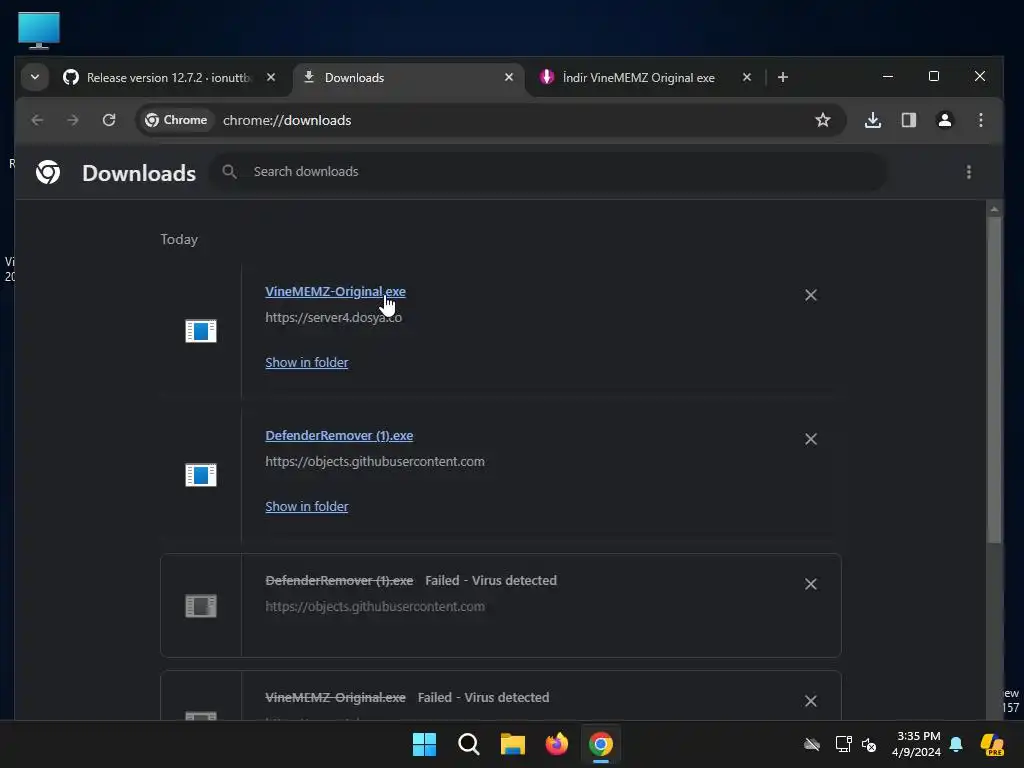Close the İndir VineMEMZ Original exe tab
The height and width of the screenshot is (768, 1024).
pyautogui.click(x=746, y=77)
